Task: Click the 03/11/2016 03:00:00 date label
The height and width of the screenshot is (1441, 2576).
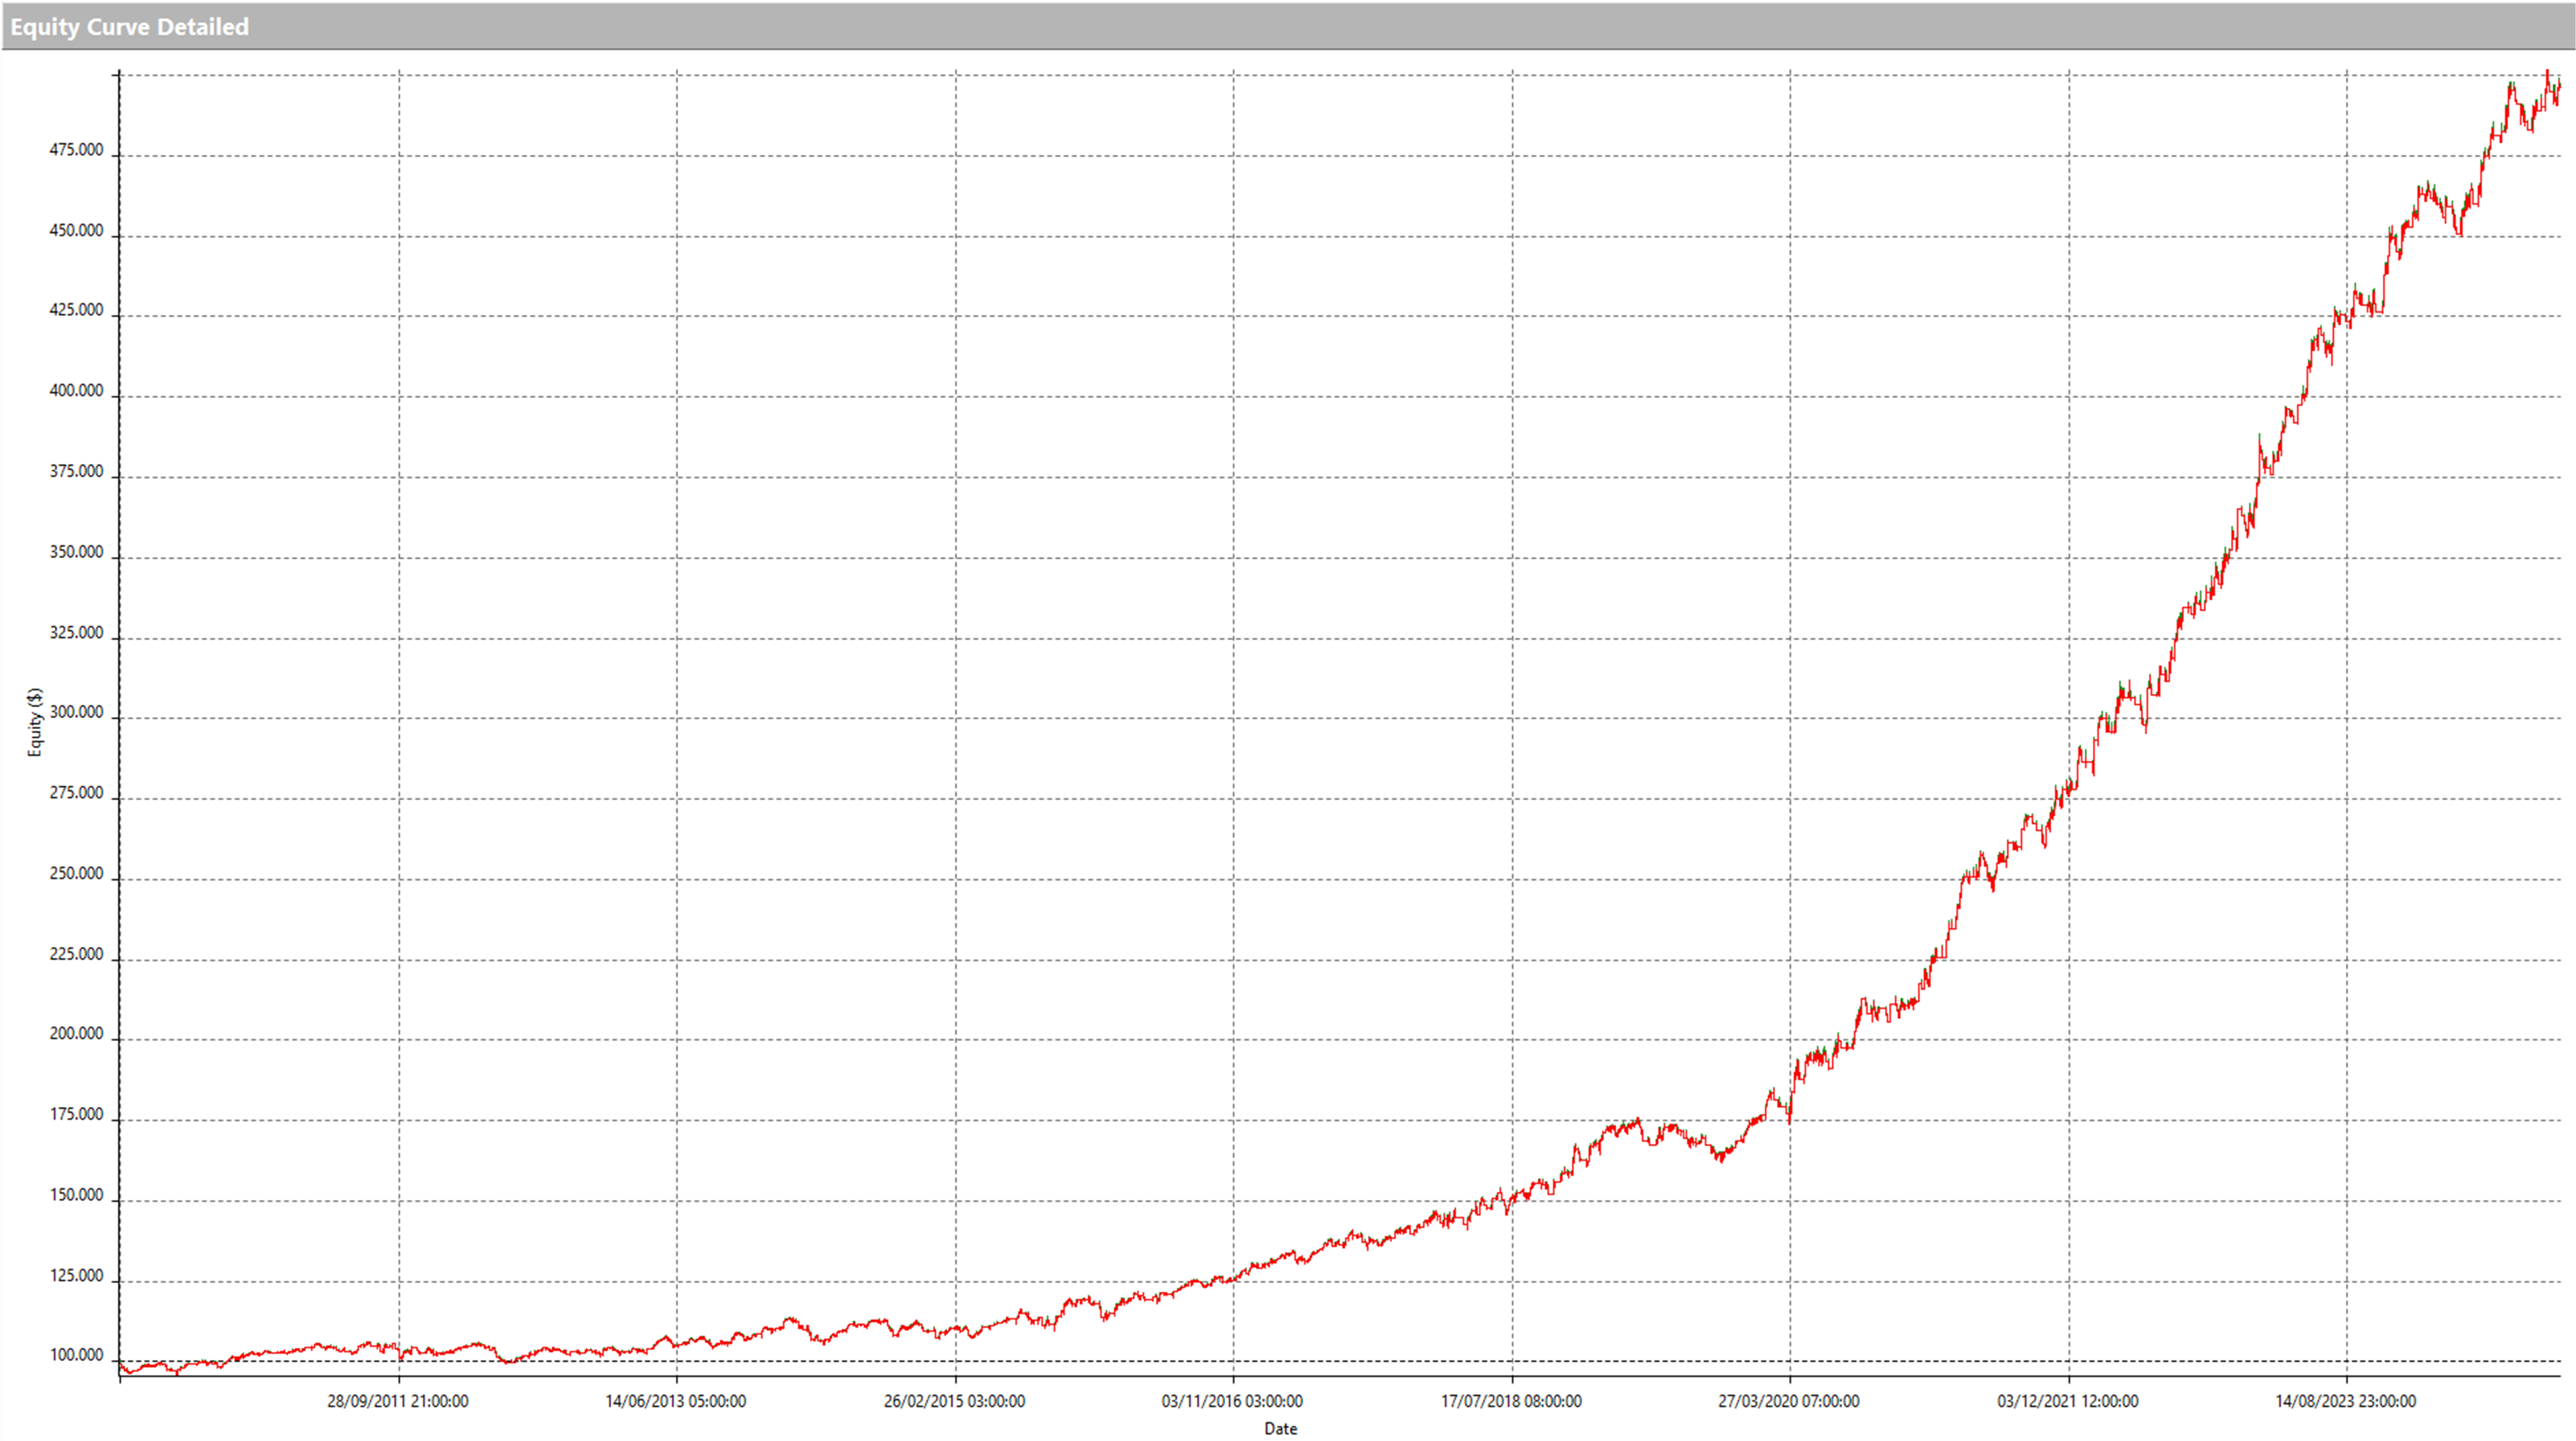Action: pos(1232,1401)
